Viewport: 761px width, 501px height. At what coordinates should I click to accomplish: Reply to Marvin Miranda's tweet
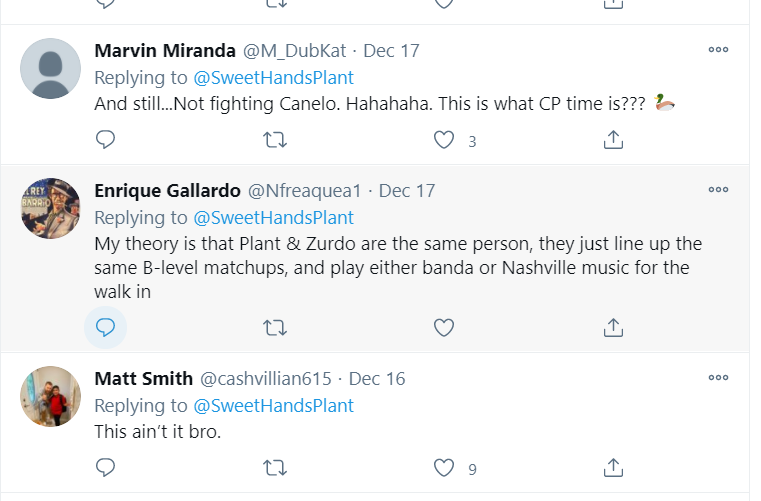tap(106, 140)
